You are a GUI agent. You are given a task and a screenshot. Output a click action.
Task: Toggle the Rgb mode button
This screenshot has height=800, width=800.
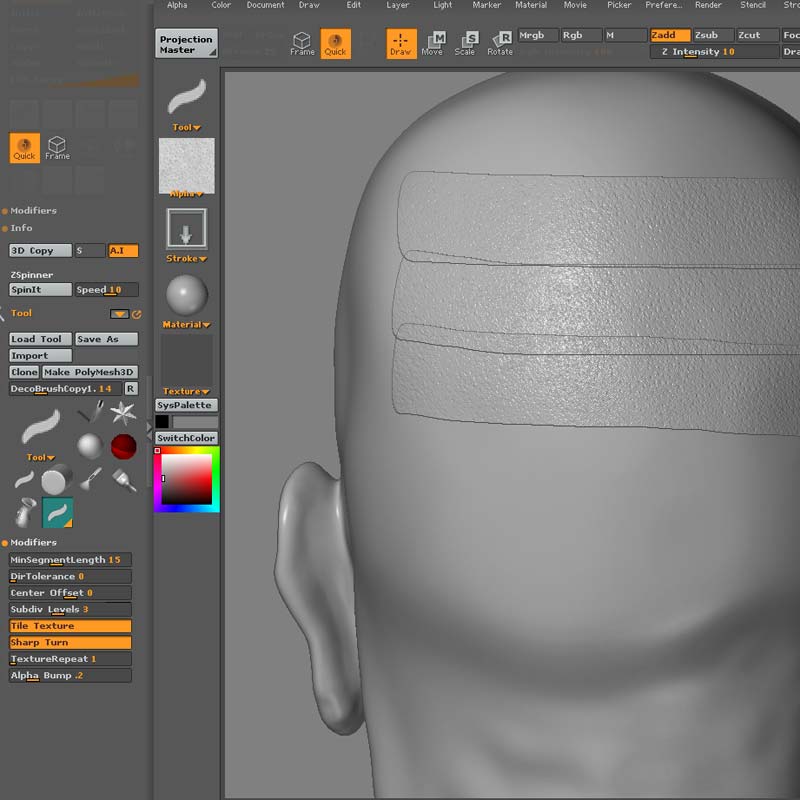[x=581, y=35]
